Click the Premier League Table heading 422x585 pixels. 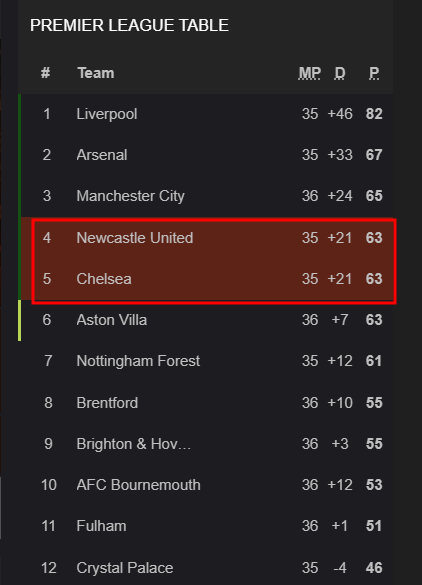tap(129, 25)
